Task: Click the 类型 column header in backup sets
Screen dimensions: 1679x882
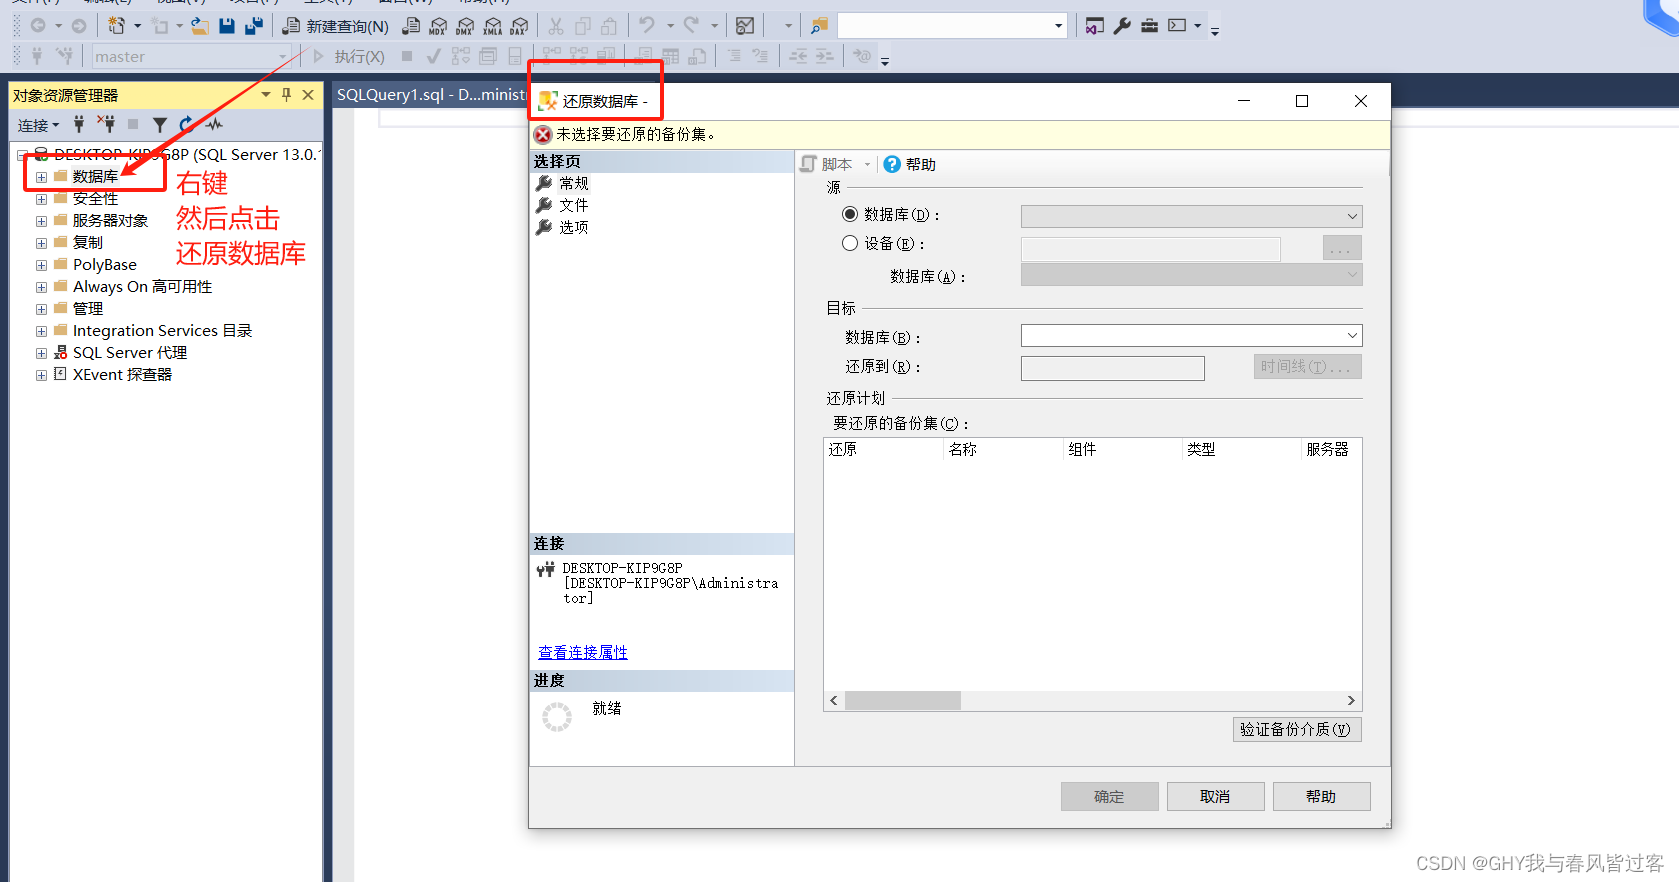Action: point(1242,450)
